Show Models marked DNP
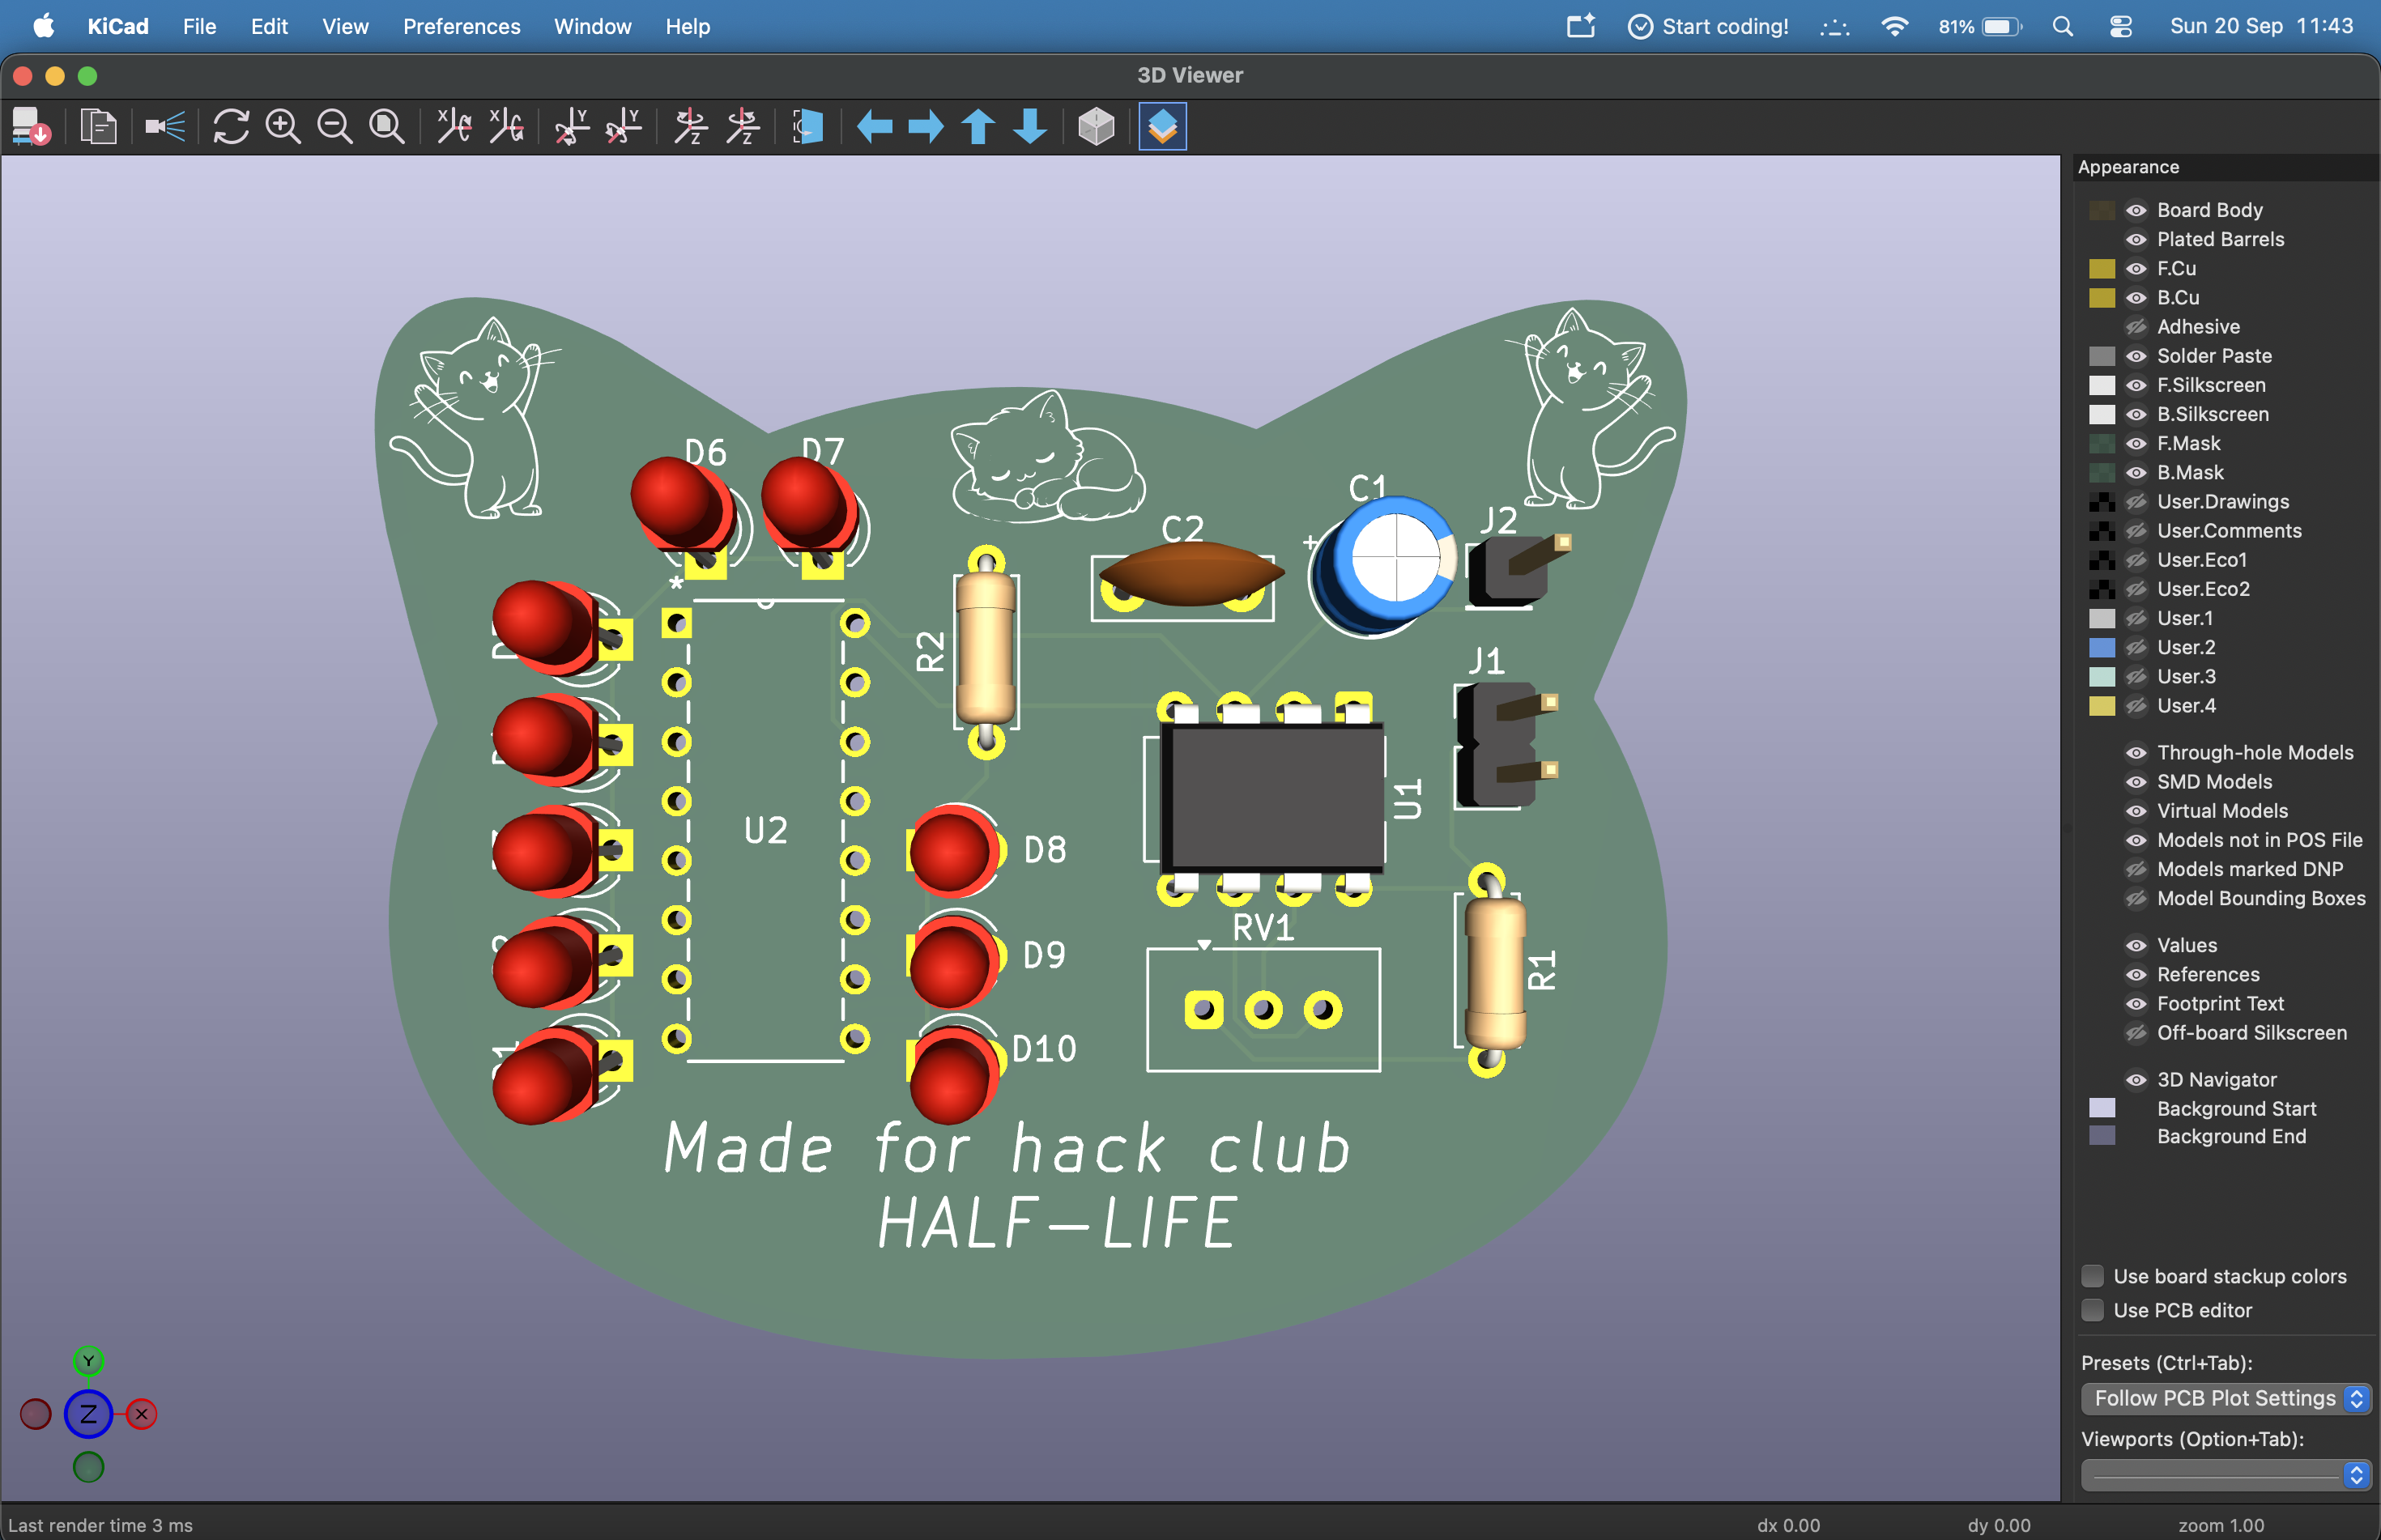2381x1540 pixels. (x=2136, y=869)
